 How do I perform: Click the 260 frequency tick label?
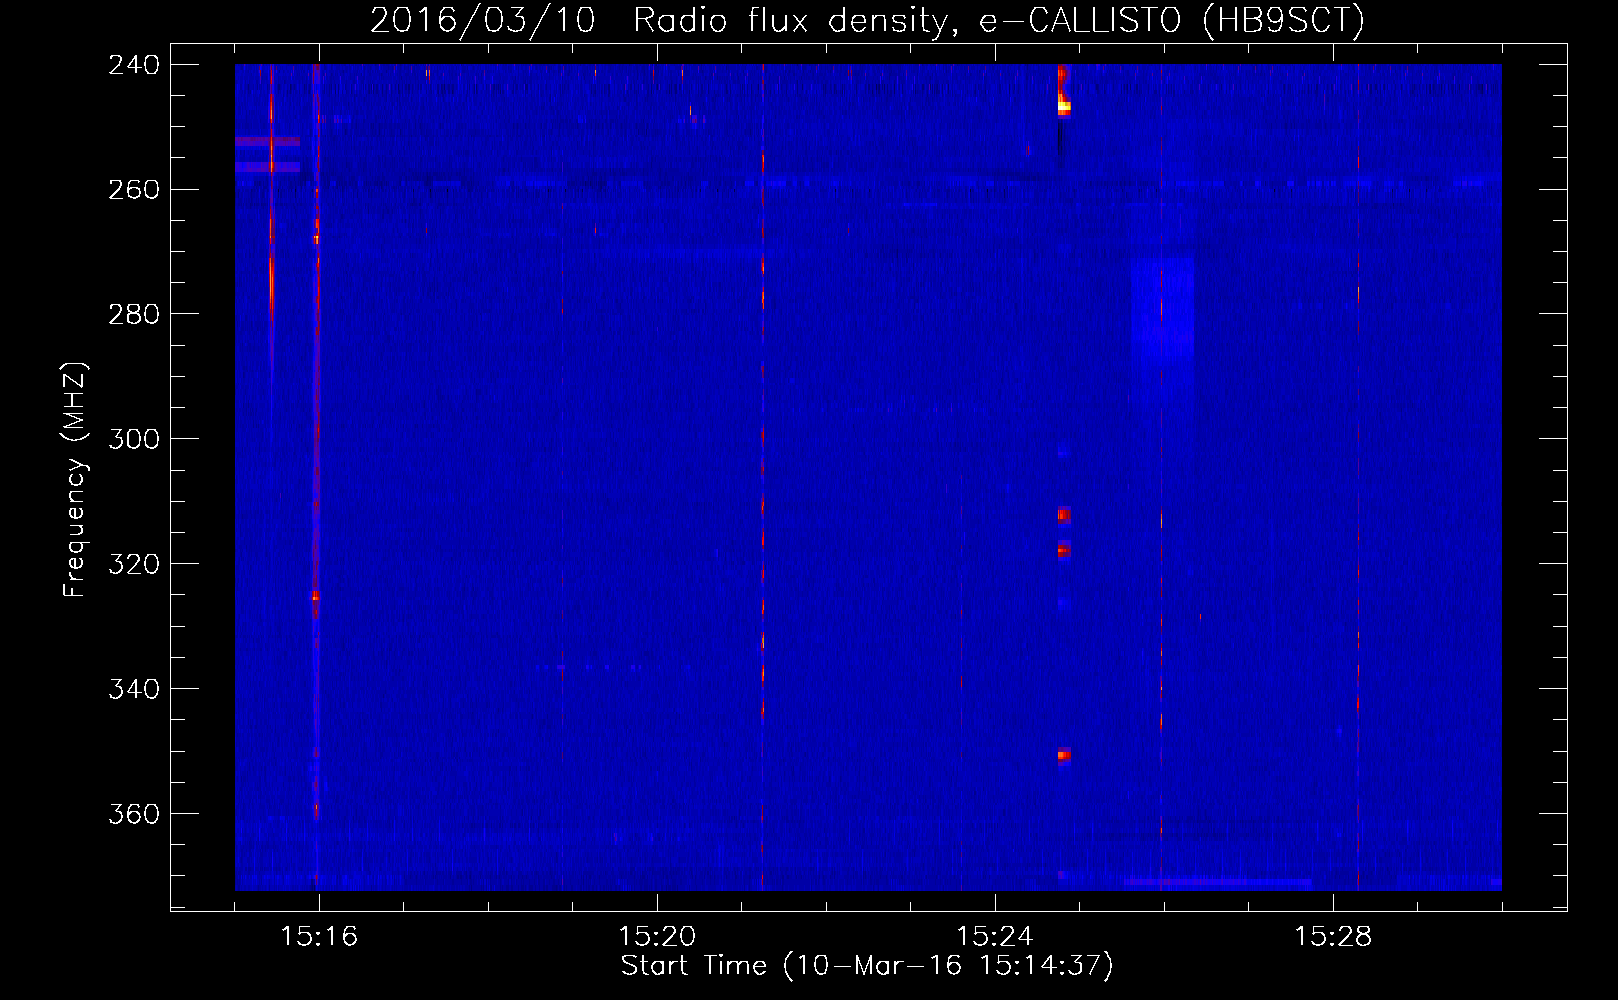(134, 190)
